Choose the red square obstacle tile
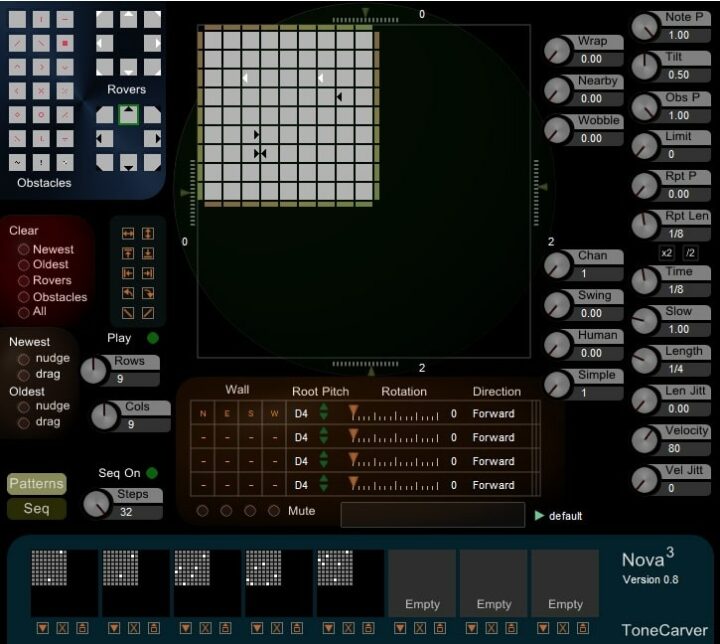Screen dimensions: 720x644 coord(65,43)
